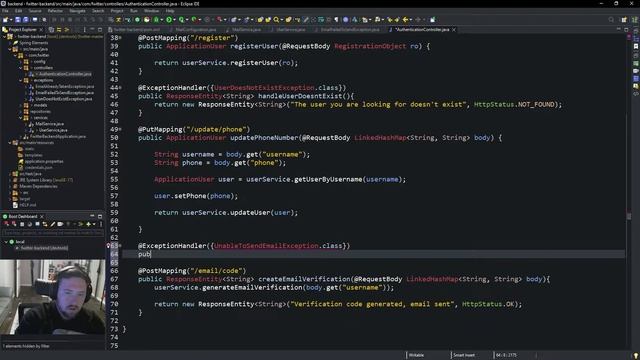Select application.properties file
This screenshot has width=640, height=360.
41,162
